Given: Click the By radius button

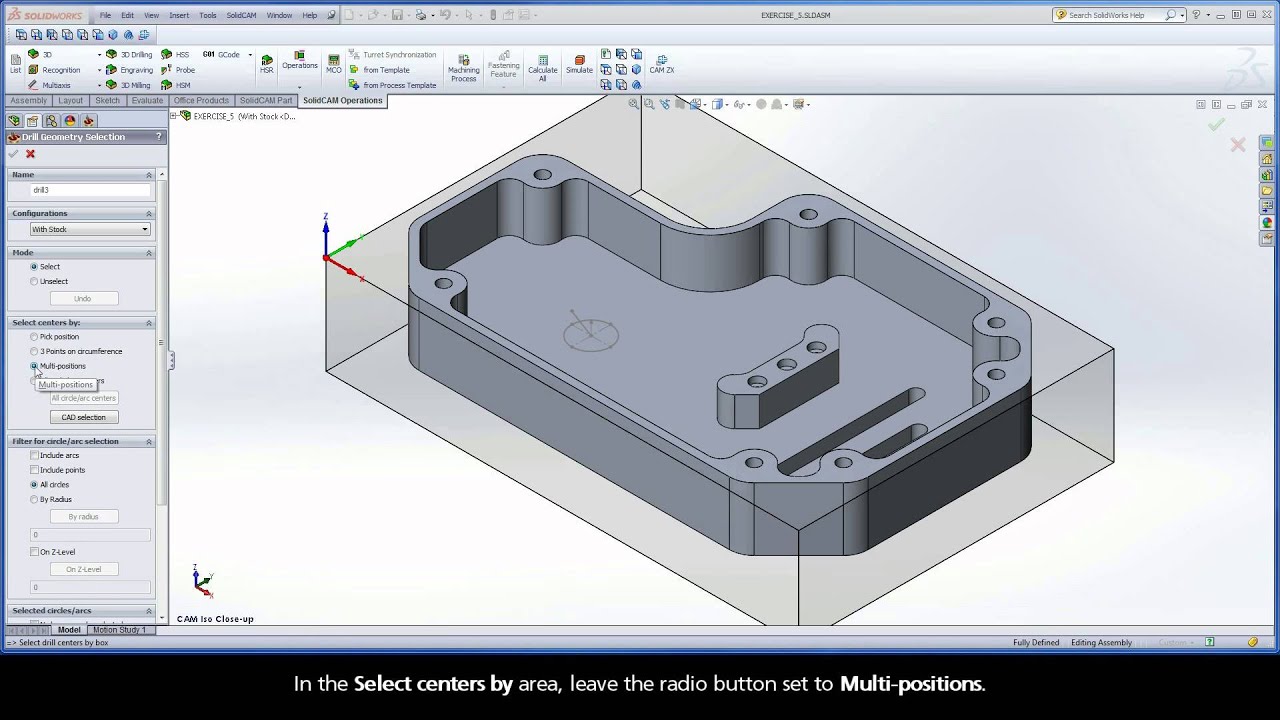Looking at the screenshot, I should pos(83,517).
